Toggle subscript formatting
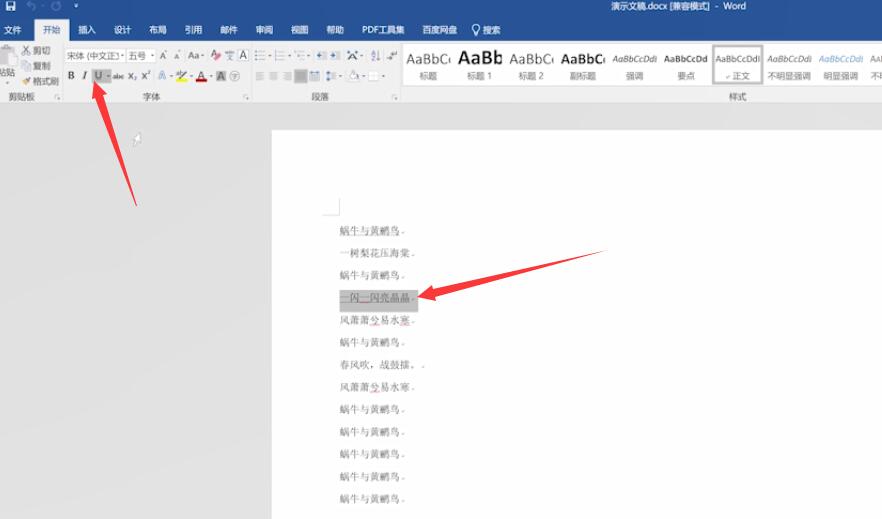The height and width of the screenshot is (519, 882). pyautogui.click(x=132, y=76)
